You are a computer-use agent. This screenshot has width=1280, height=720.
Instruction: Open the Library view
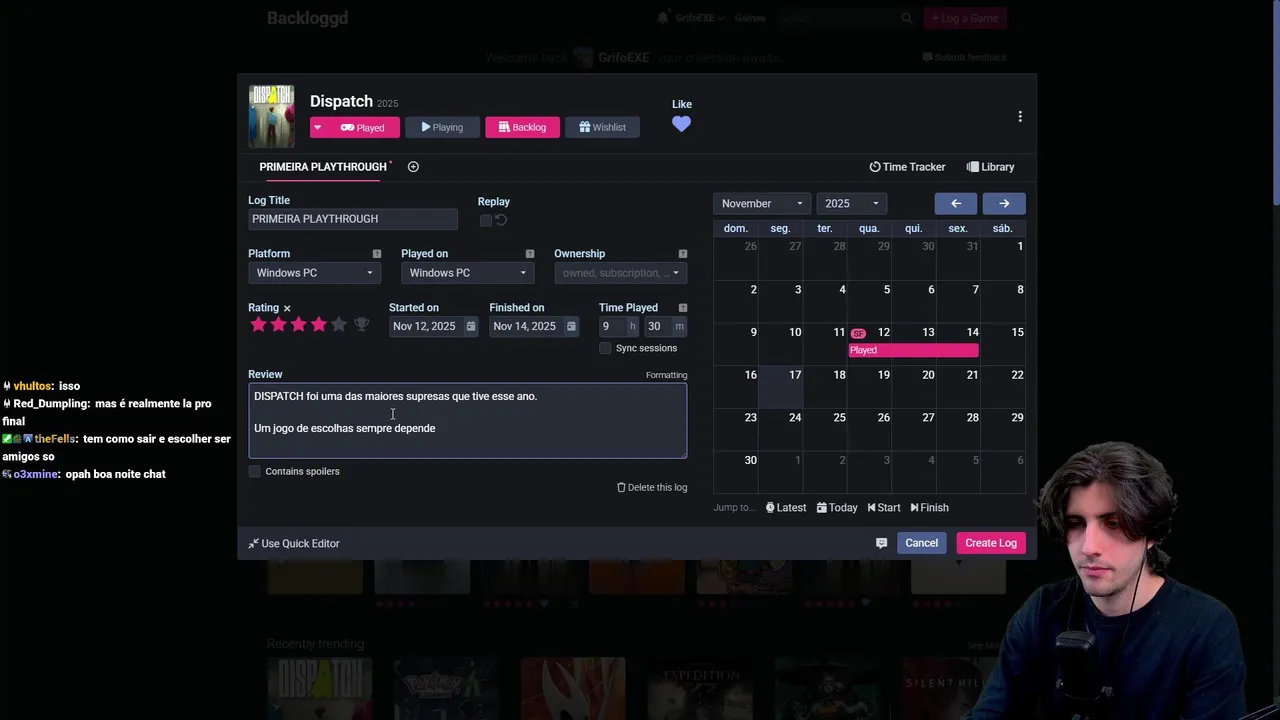pos(990,167)
